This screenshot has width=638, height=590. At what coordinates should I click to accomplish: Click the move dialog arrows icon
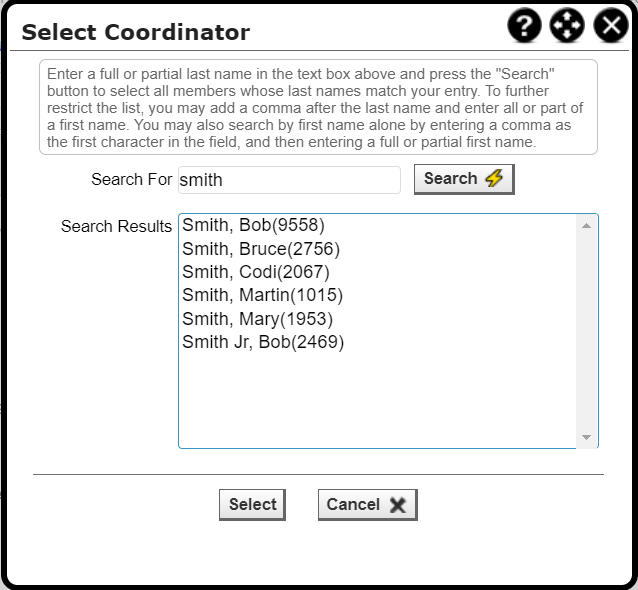567,25
